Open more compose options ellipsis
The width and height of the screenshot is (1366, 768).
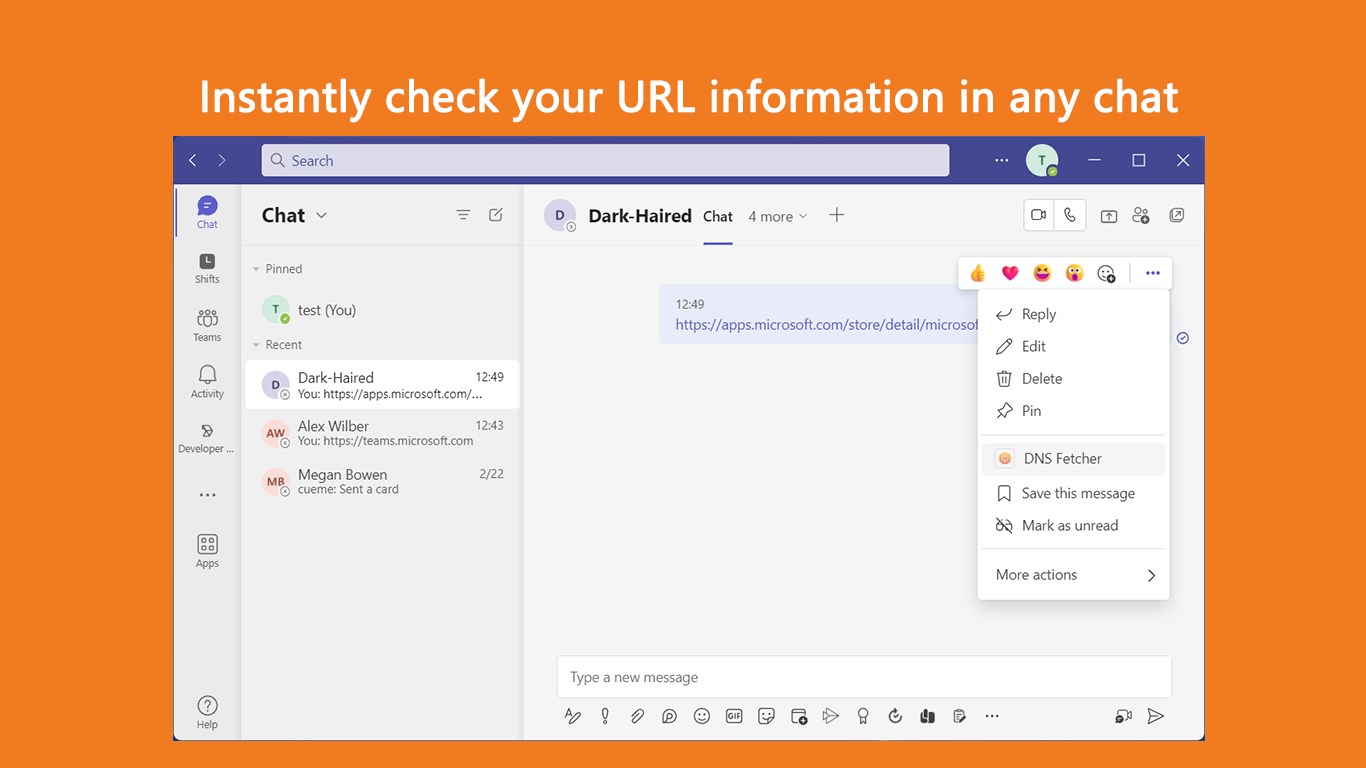coord(992,716)
